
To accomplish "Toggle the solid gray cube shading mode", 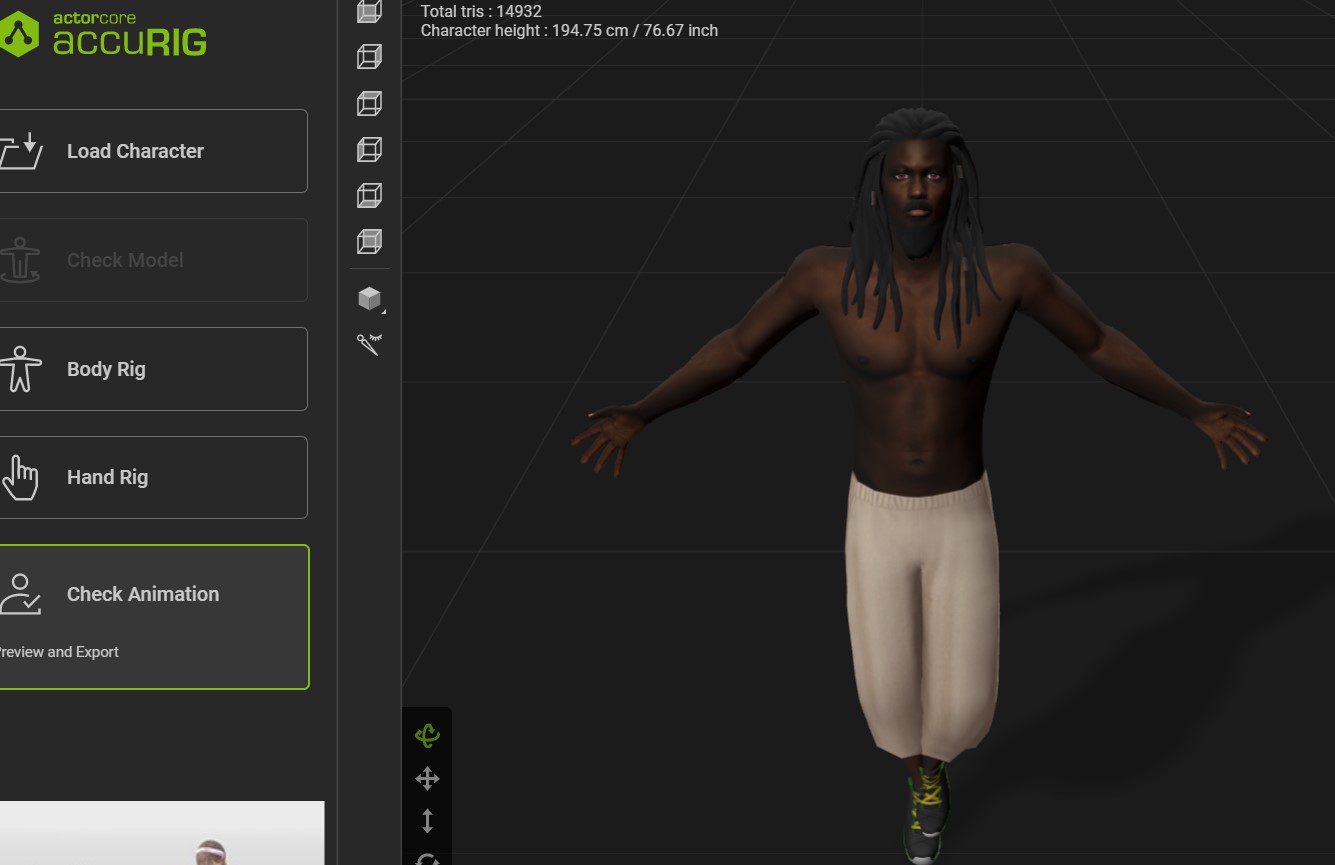I will click(x=369, y=298).
